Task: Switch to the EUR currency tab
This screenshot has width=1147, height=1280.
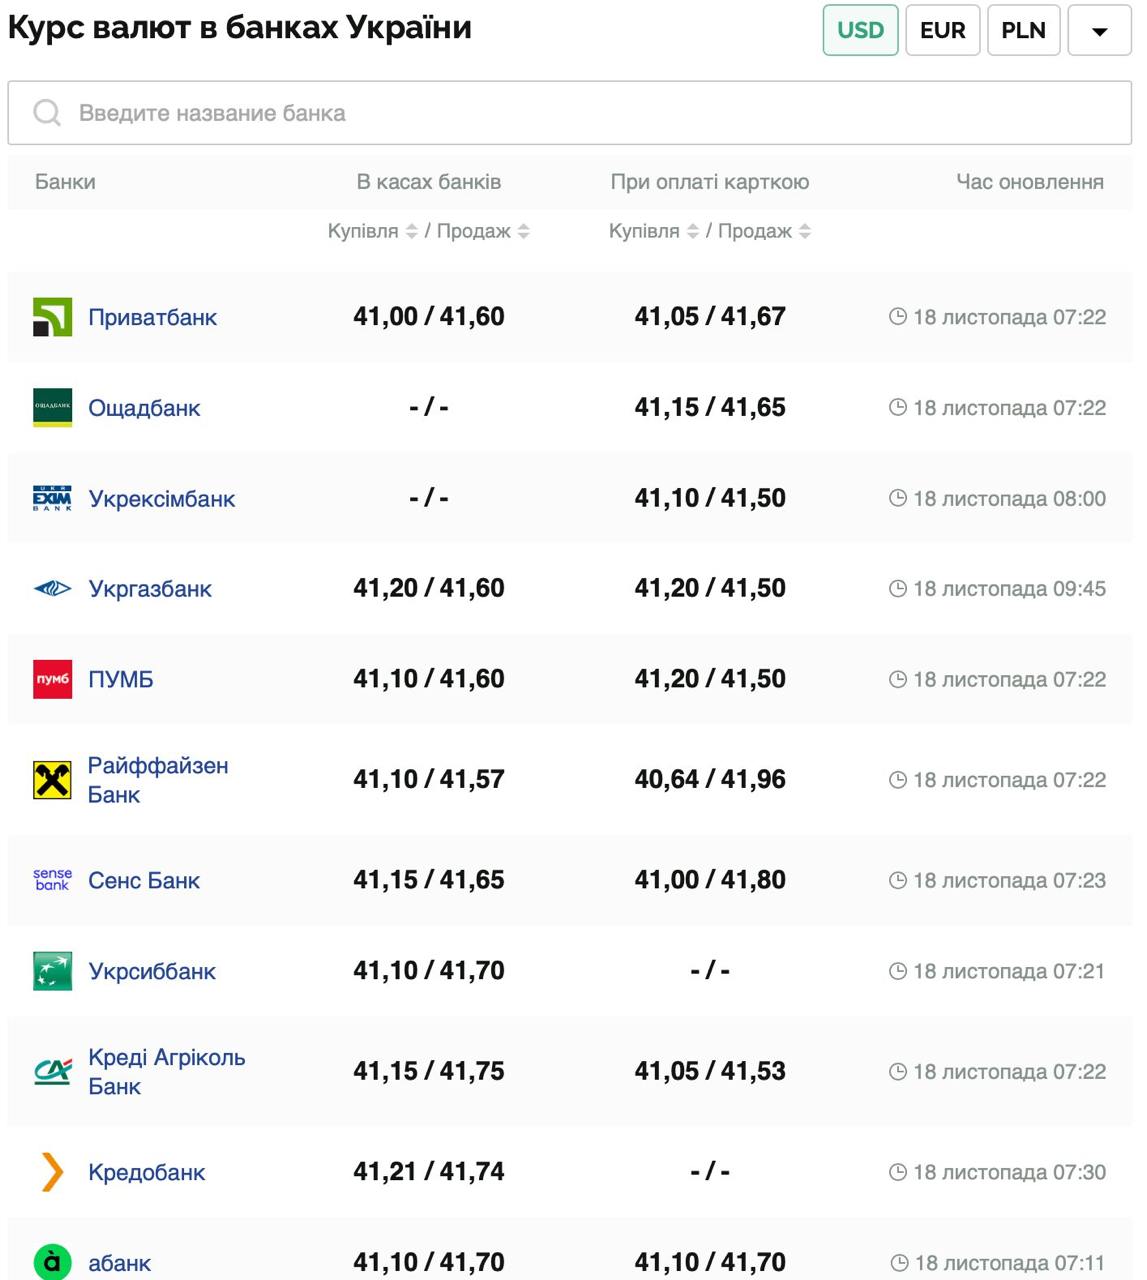Action: click(x=942, y=30)
